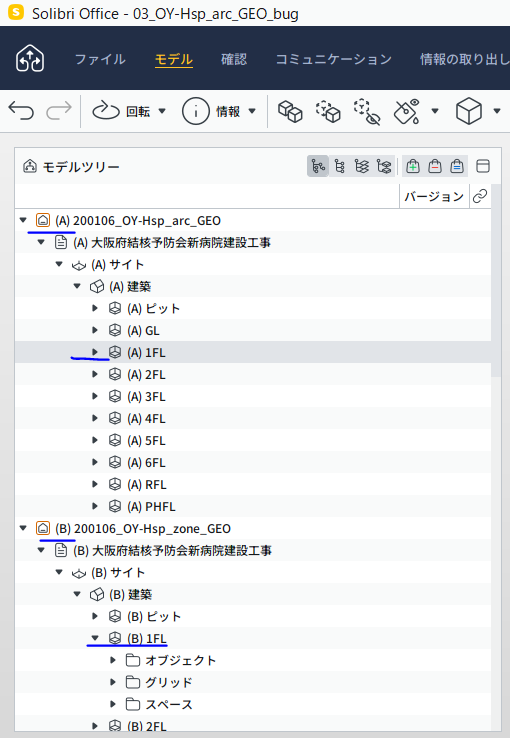Select the (A) RFL tree row
Screen dimensions: 510x738
pyautogui.click(x=253, y=484)
